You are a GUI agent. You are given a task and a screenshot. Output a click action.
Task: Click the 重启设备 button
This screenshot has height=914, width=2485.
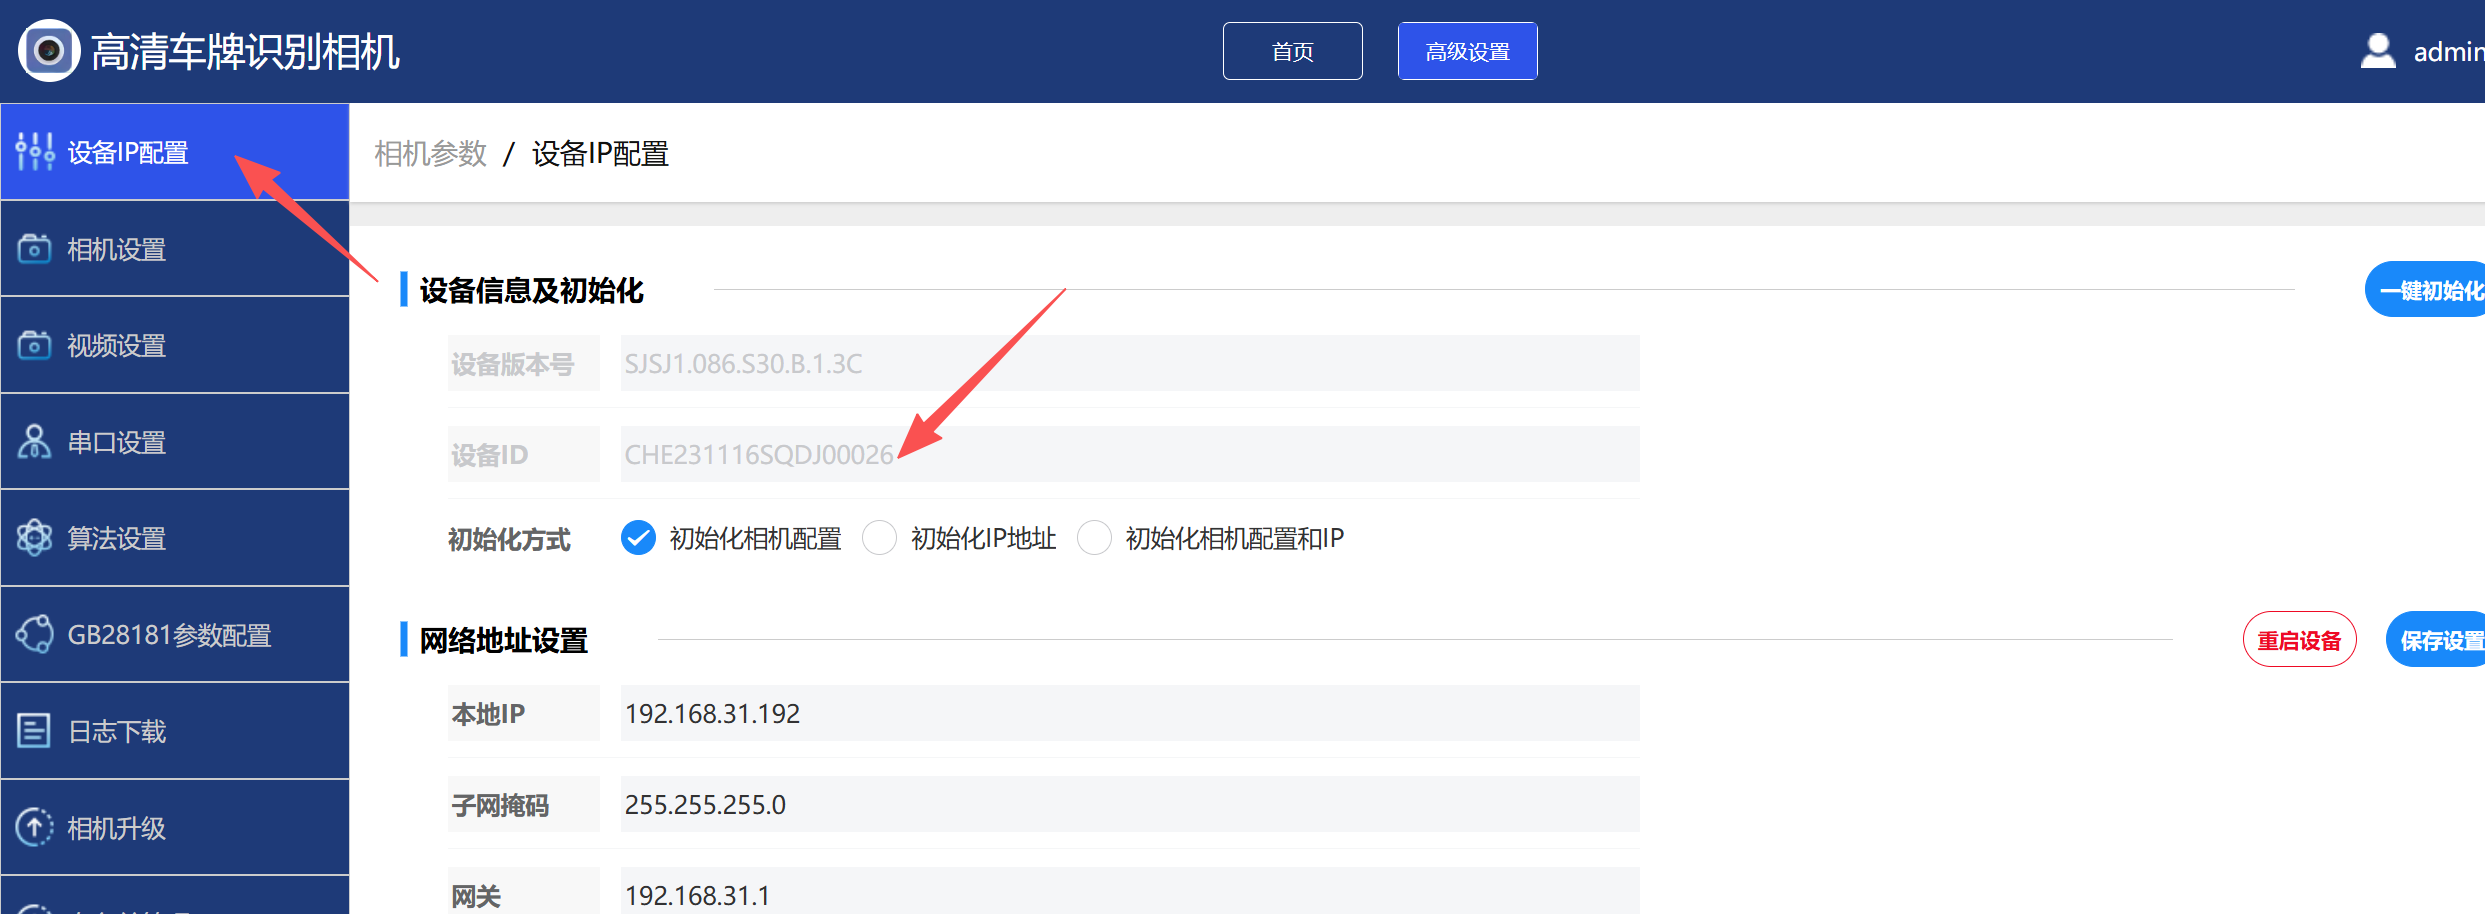point(2299,640)
